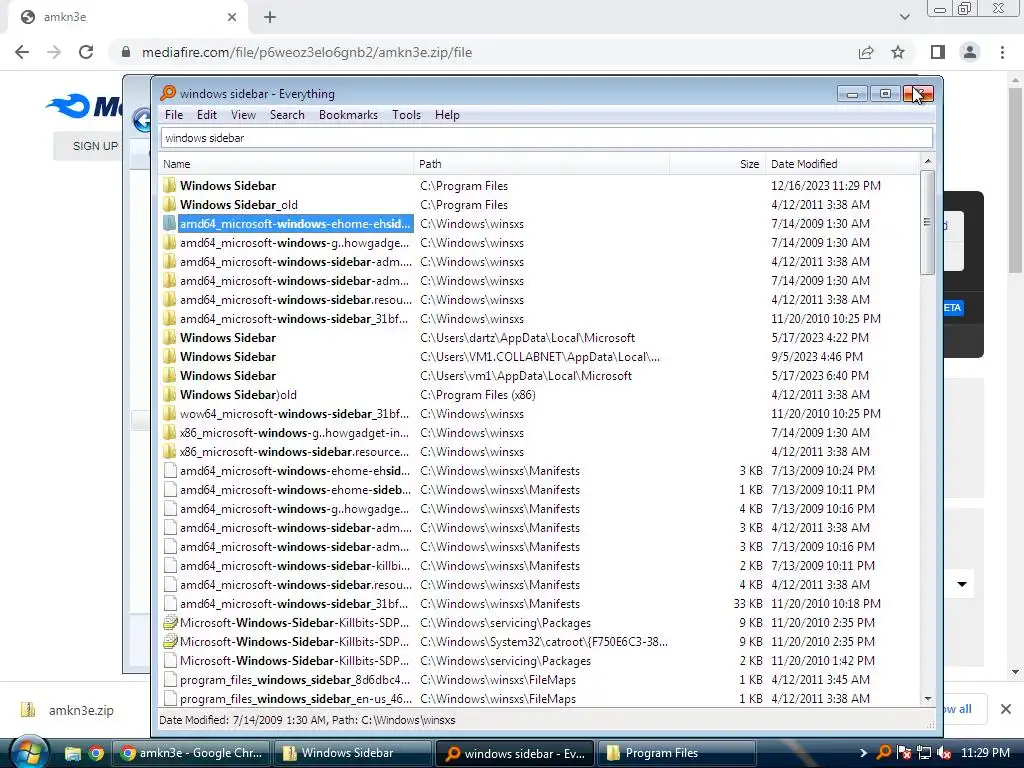
Task: Select program_files_windows_sidebar_en-us_46 file icon
Action: click(170, 699)
